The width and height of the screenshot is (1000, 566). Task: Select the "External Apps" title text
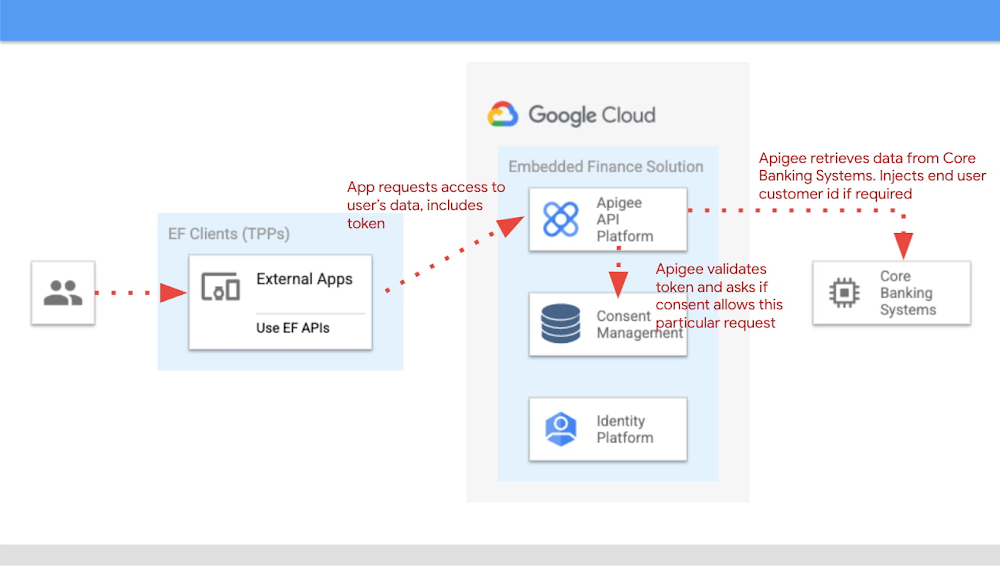pyautogui.click(x=304, y=279)
